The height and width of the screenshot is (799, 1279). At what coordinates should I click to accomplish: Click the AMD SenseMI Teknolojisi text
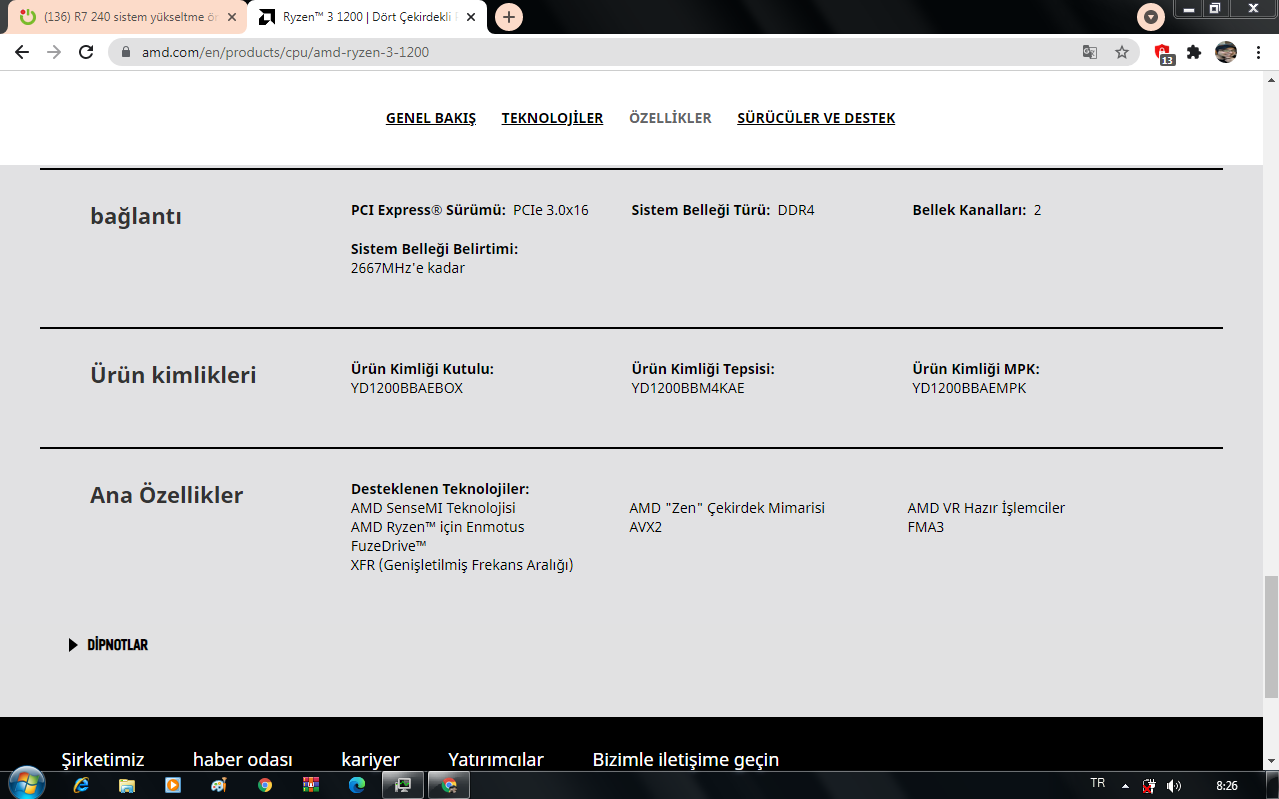[433, 508]
